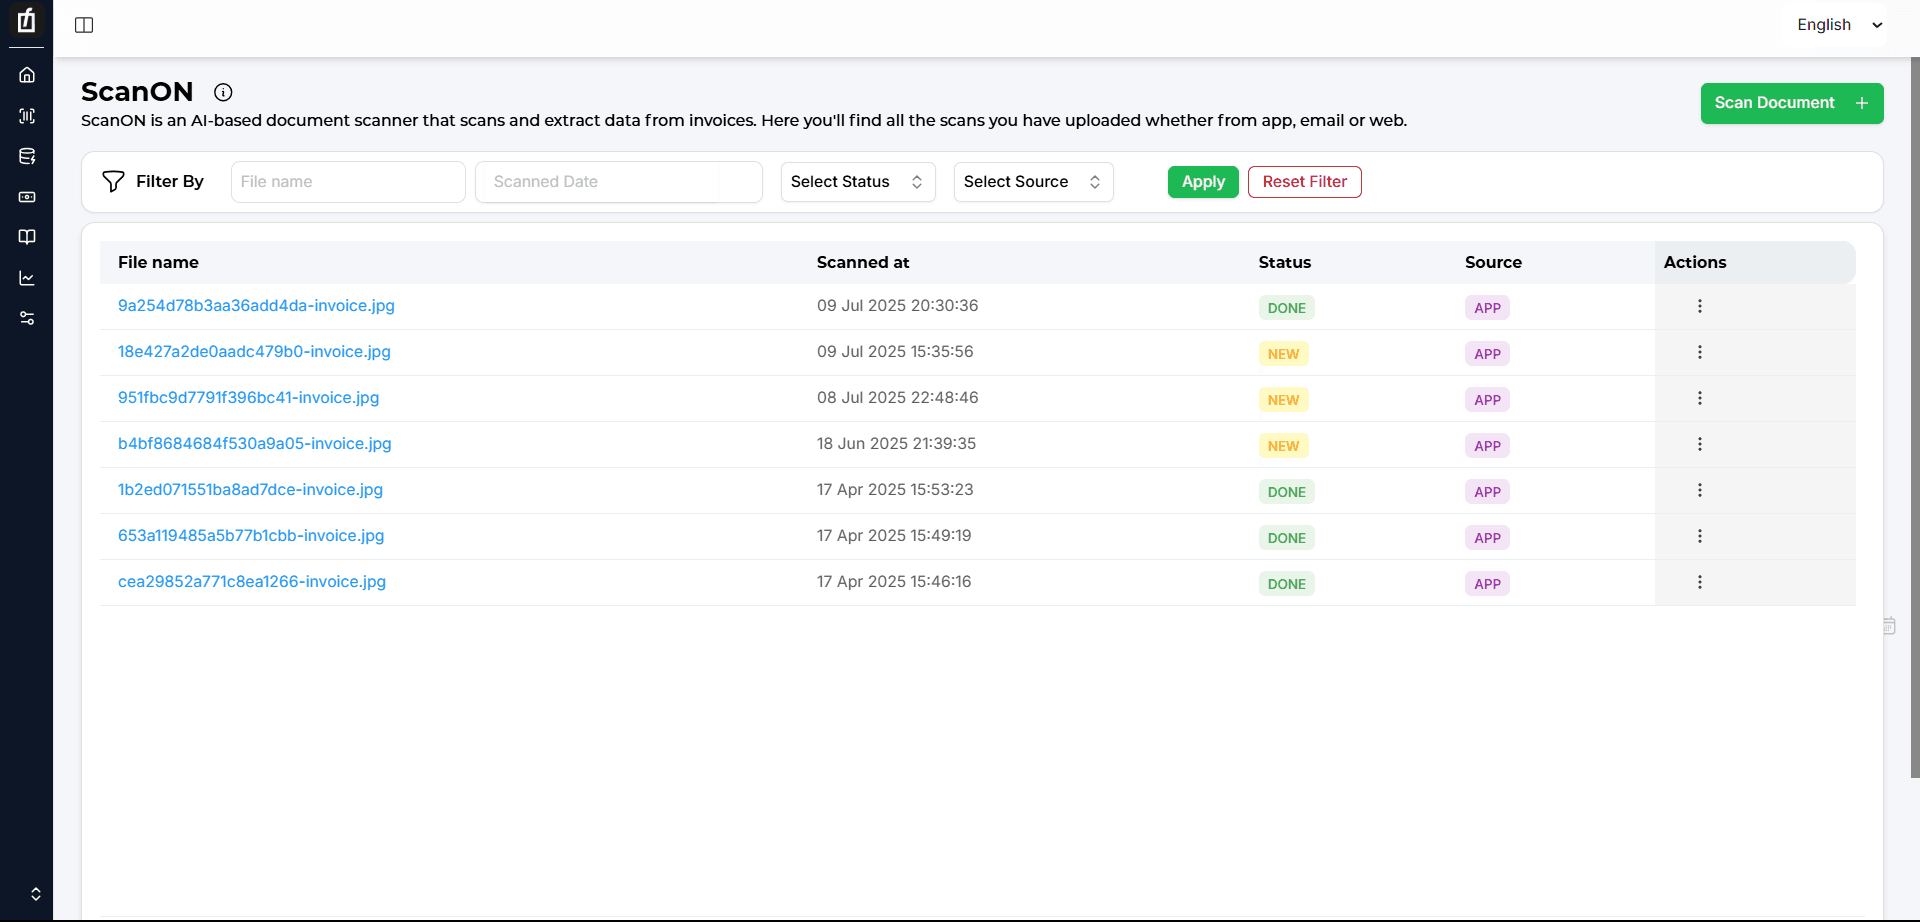Toggle the sidebar panel layout icon
Image resolution: width=1920 pixels, height=922 pixels.
84,25
